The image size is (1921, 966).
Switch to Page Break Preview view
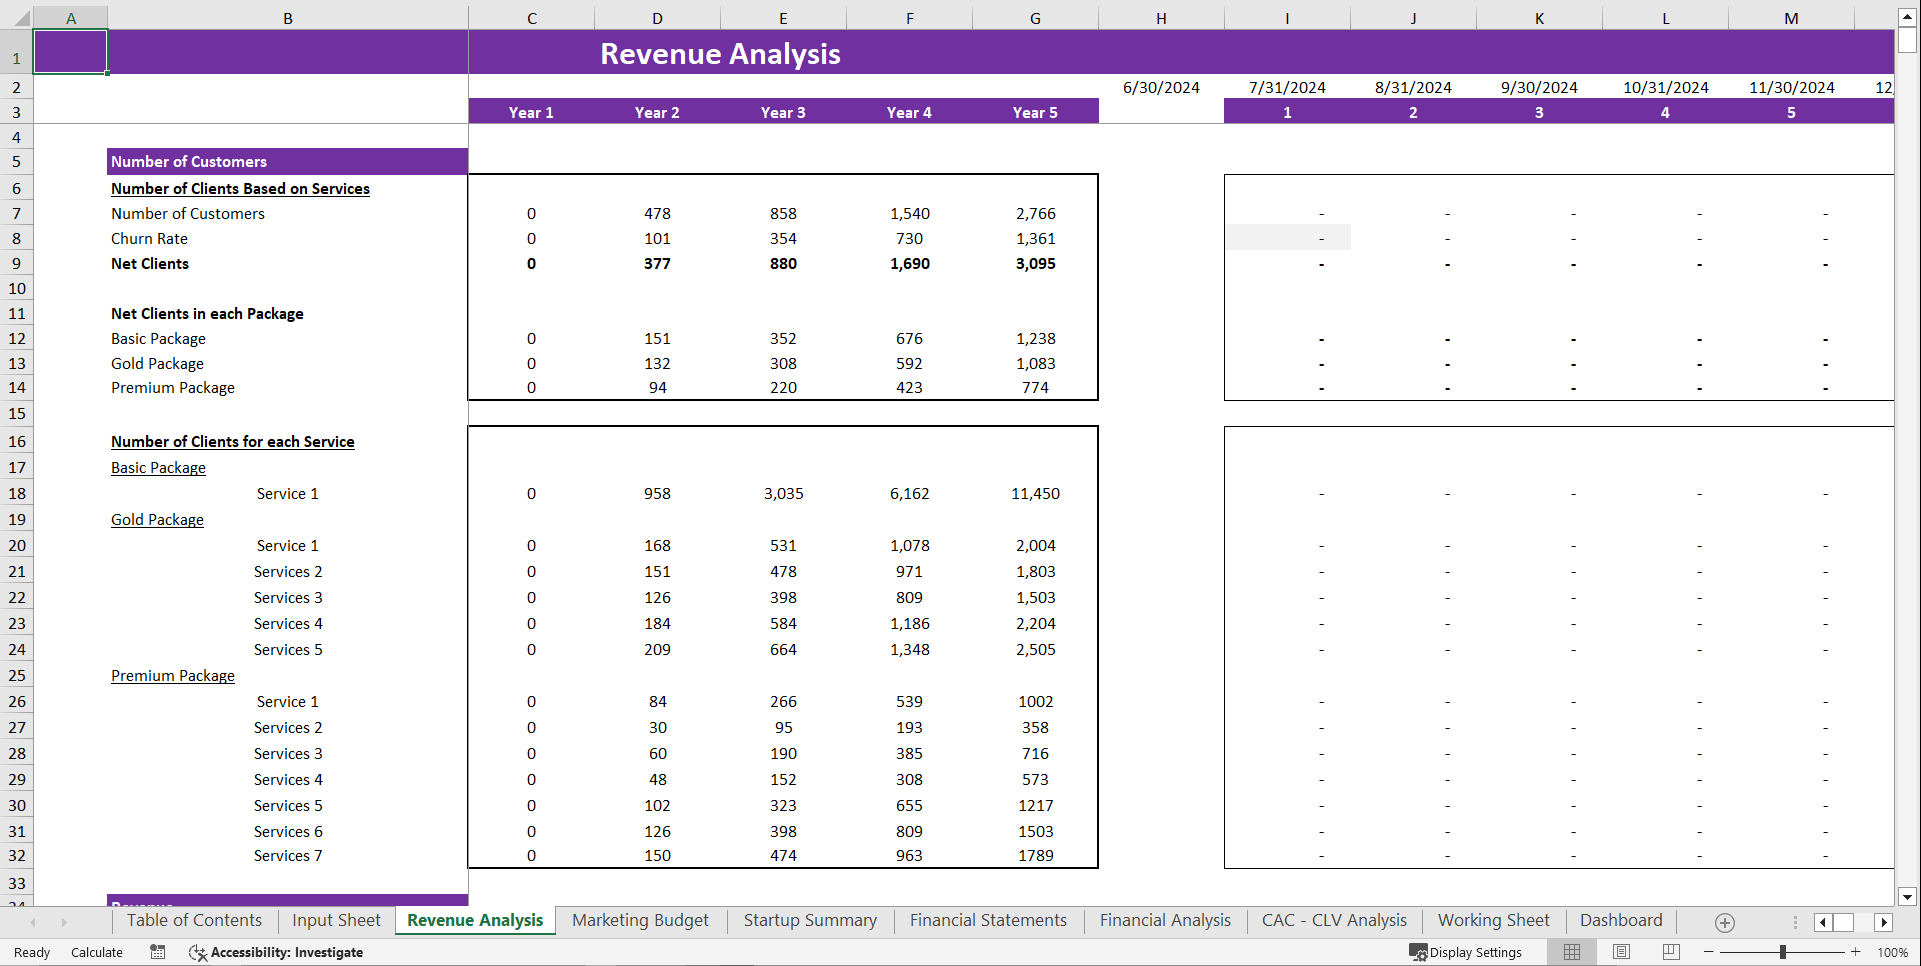click(x=1671, y=952)
